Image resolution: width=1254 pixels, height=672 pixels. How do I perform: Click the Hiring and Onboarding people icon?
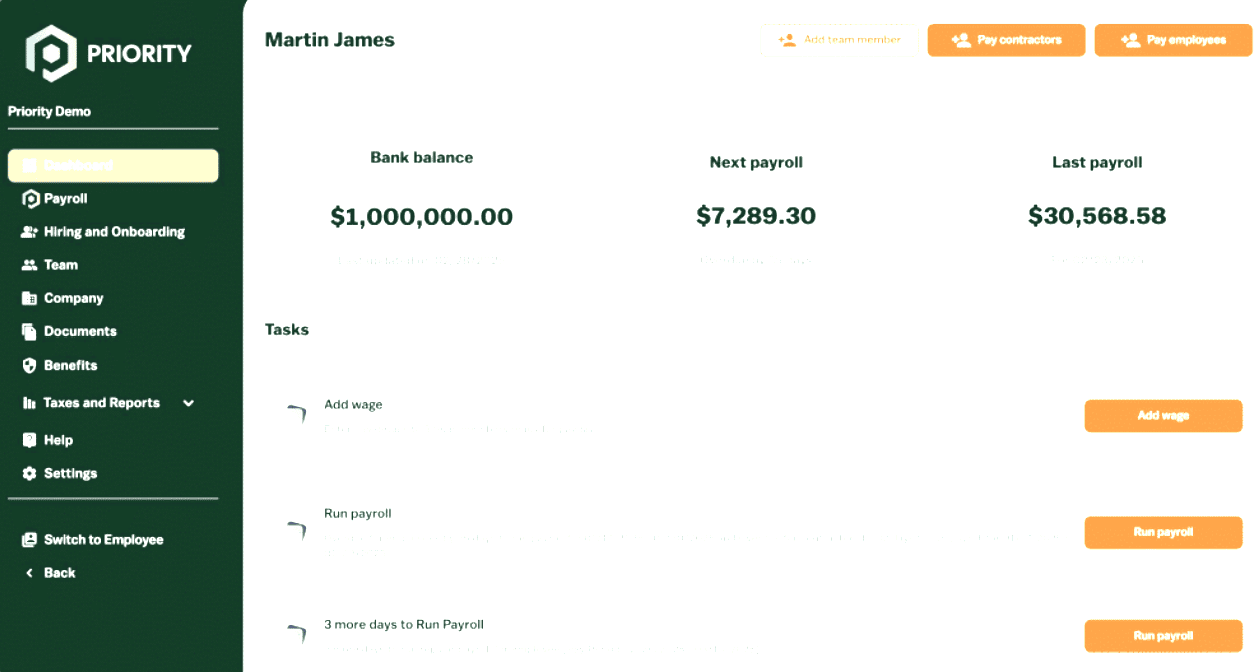pyautogui.click(x=30, y=232)
